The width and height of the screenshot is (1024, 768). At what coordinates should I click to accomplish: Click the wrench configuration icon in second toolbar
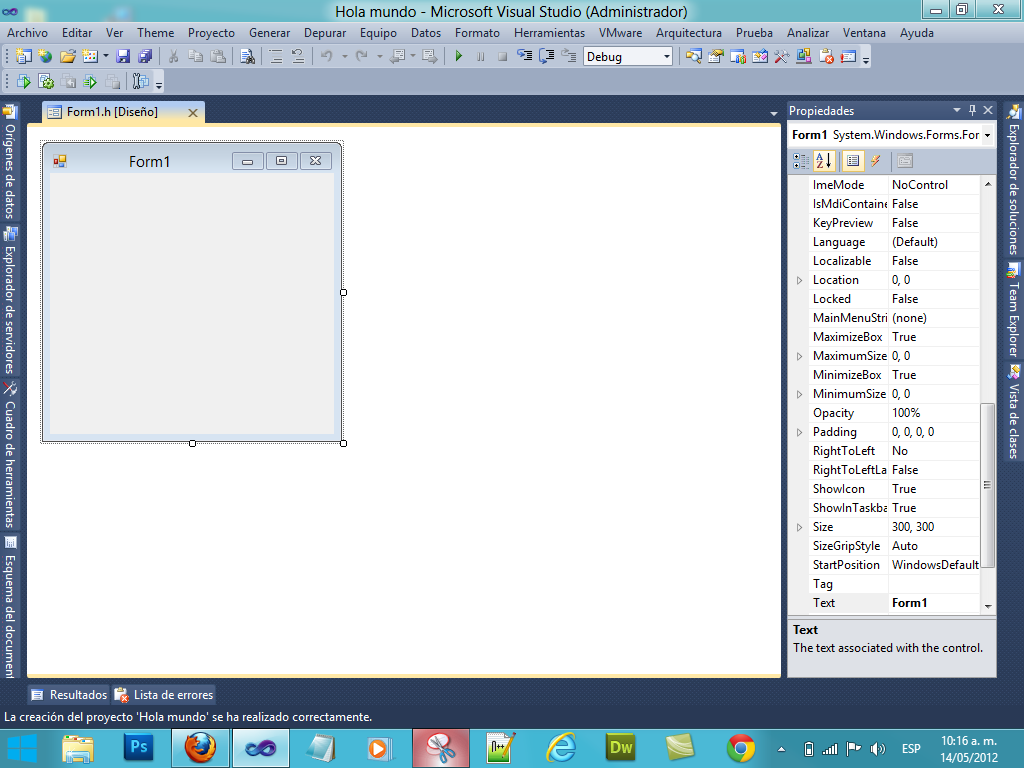pyautogui.click(x=140, y=82)
